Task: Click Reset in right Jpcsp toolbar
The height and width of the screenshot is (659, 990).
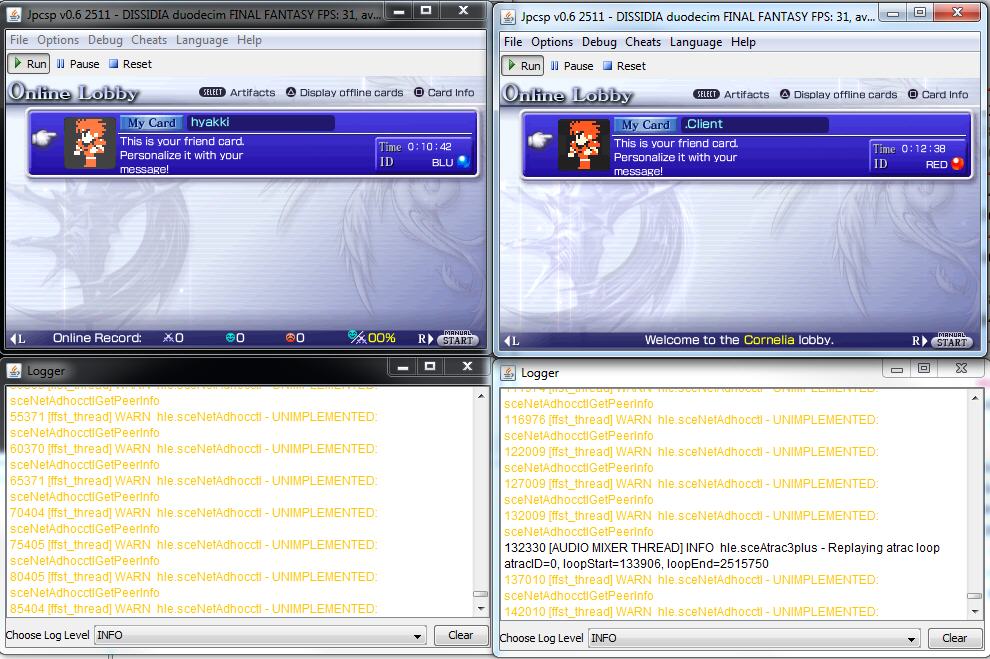Action: 624,66
